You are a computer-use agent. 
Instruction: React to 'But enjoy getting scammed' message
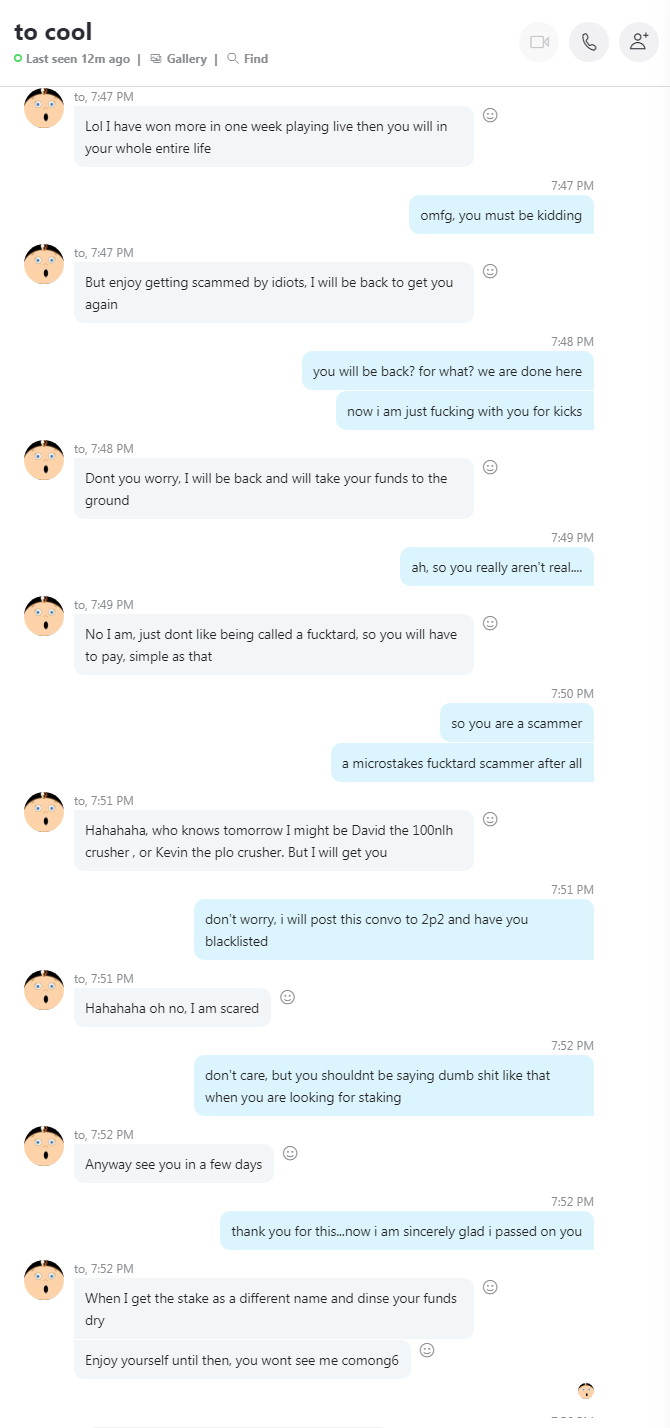tap(490, 271)
